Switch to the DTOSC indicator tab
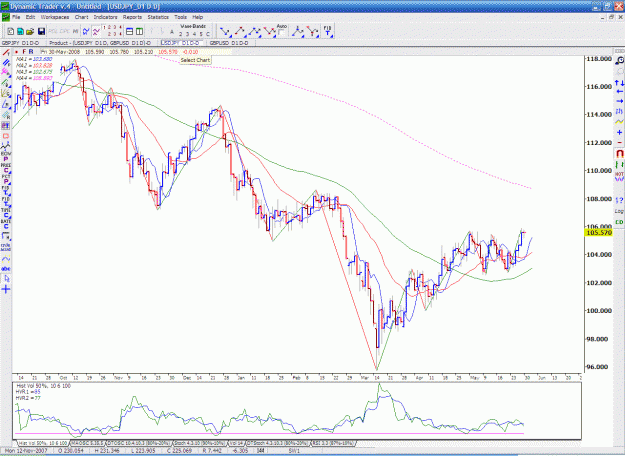The width and height of the screenshot is (625, 456). (138, 443)
